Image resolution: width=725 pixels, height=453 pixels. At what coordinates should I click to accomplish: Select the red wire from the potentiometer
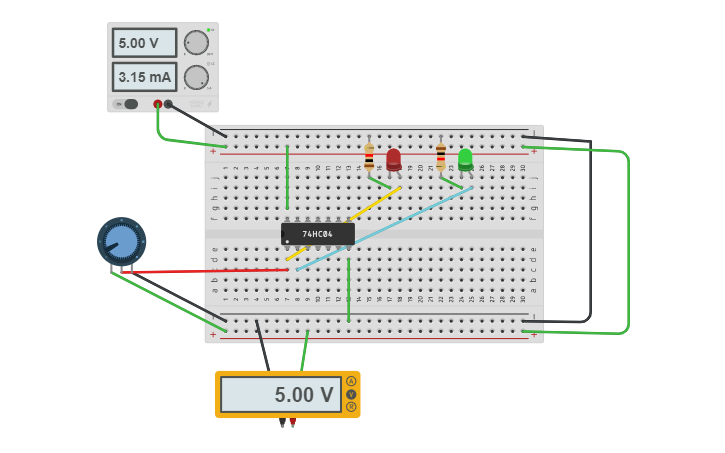click(205, 271)
